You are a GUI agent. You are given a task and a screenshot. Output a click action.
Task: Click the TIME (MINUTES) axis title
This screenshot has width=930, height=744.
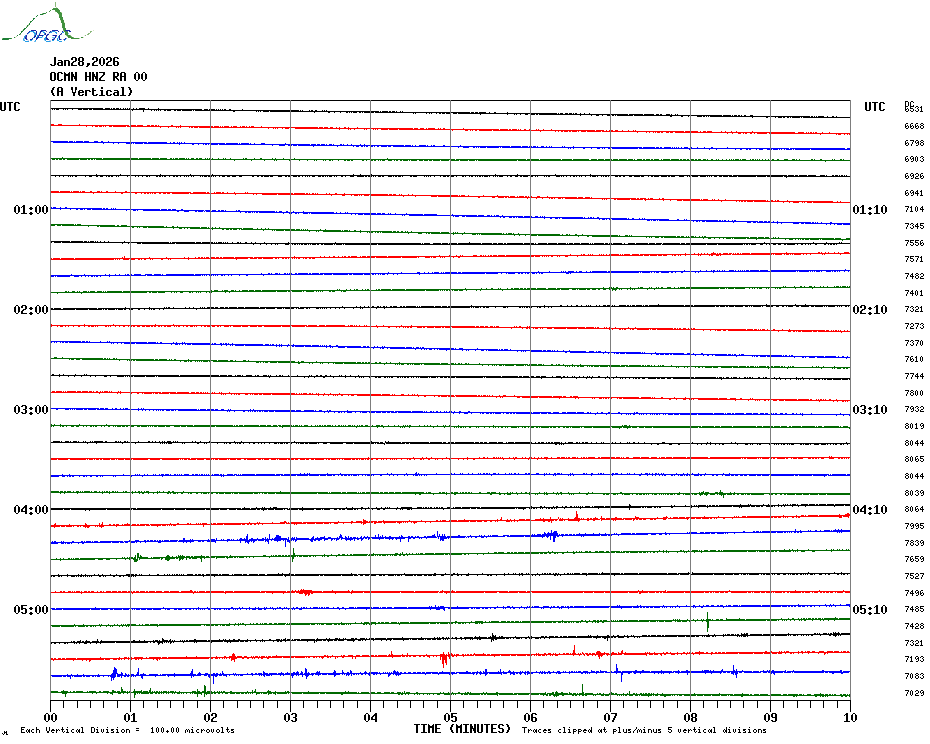[x=462, y=729]
